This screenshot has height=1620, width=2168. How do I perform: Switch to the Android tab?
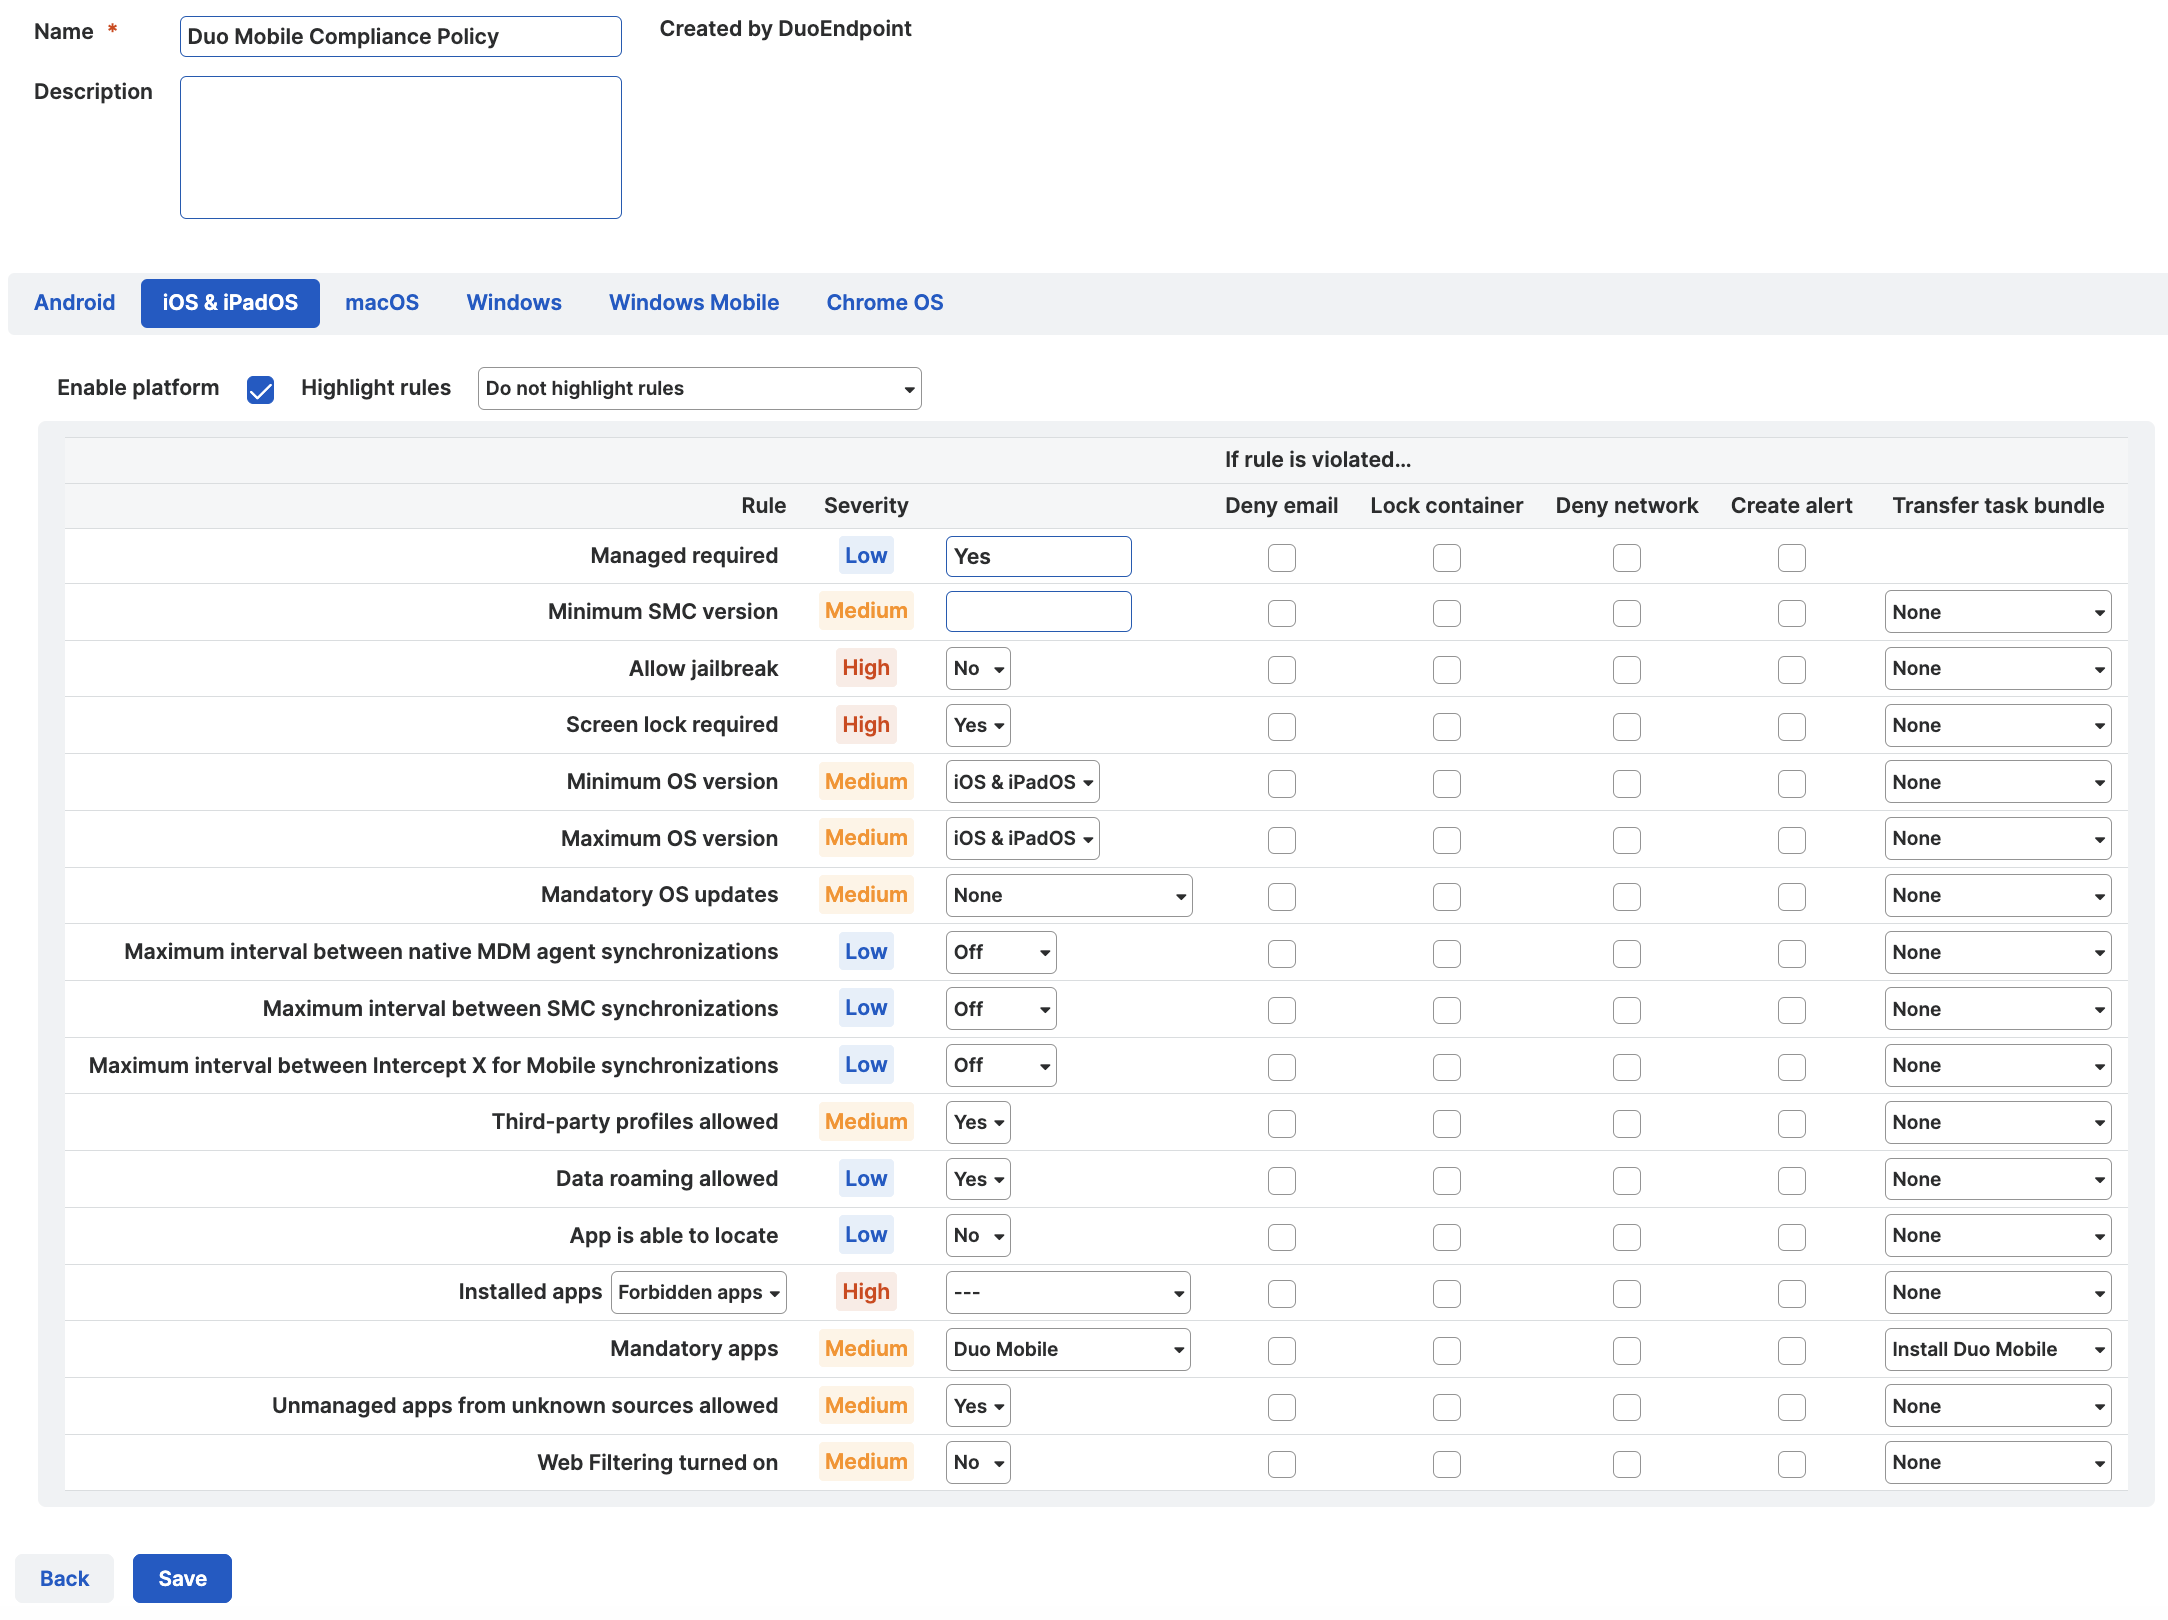click(x=74, y=302)
